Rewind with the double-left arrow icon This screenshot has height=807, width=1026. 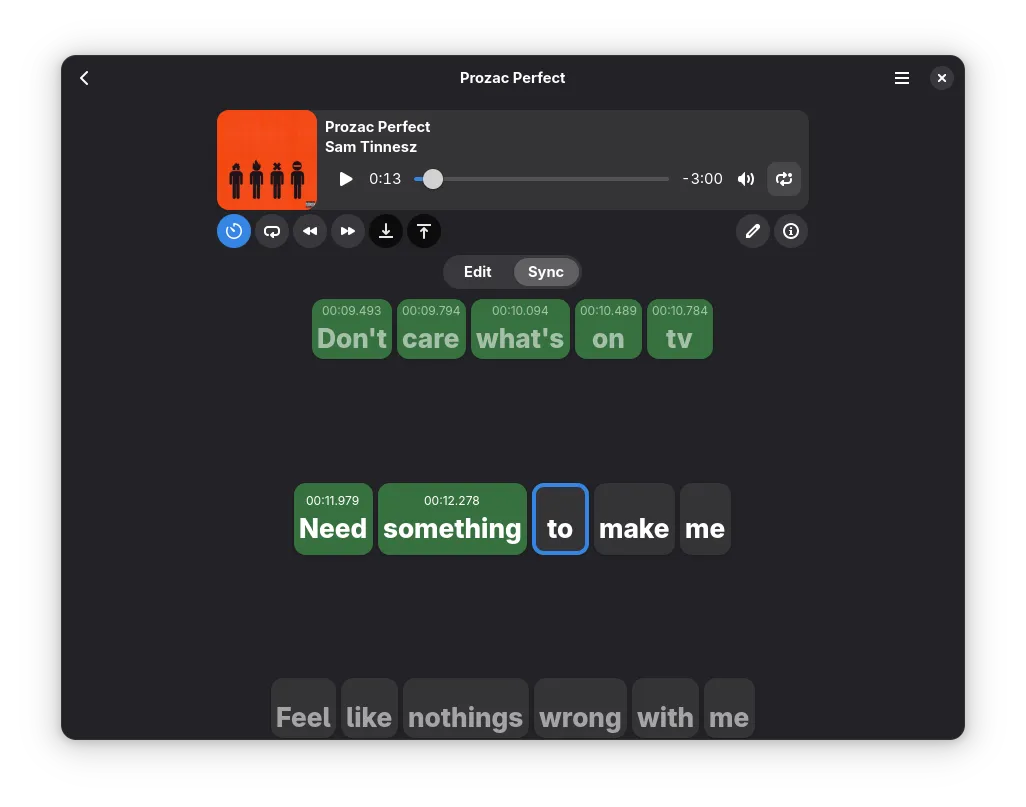tap(310, 231)
